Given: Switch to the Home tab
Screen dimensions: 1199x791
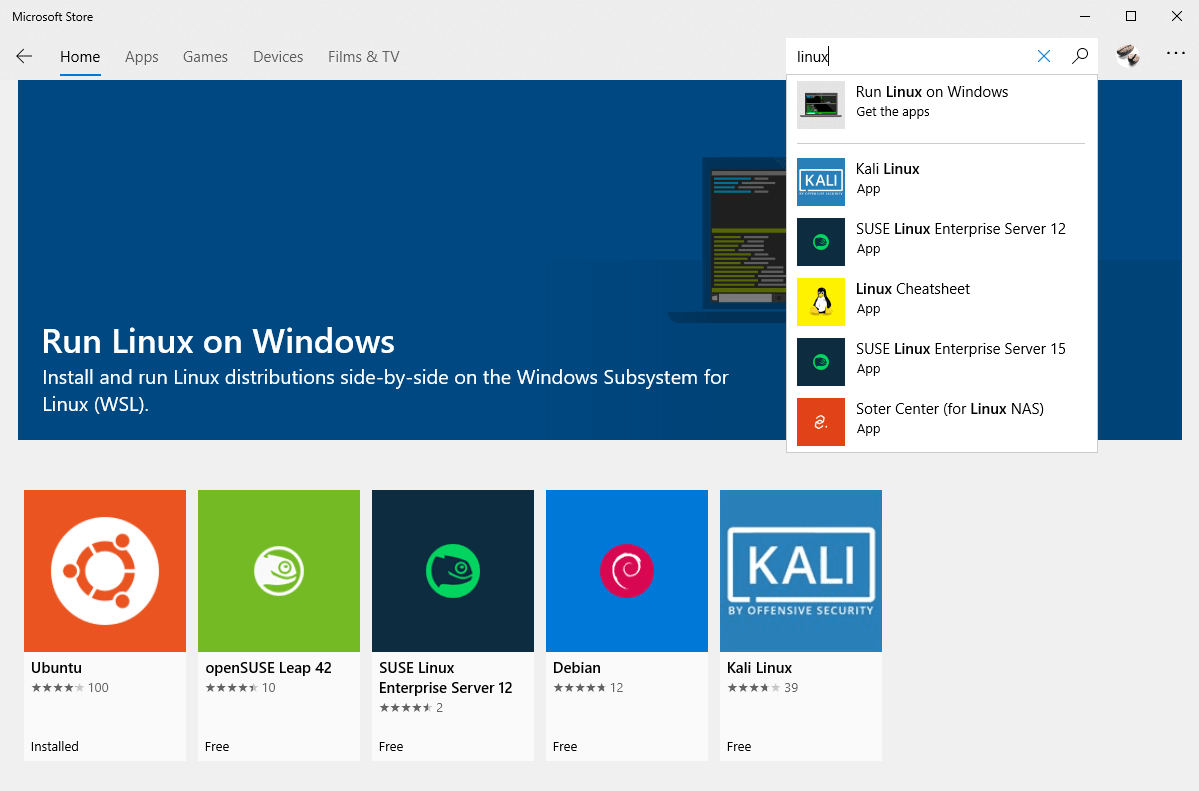Looking at the screenshot, I should [80, 57].
